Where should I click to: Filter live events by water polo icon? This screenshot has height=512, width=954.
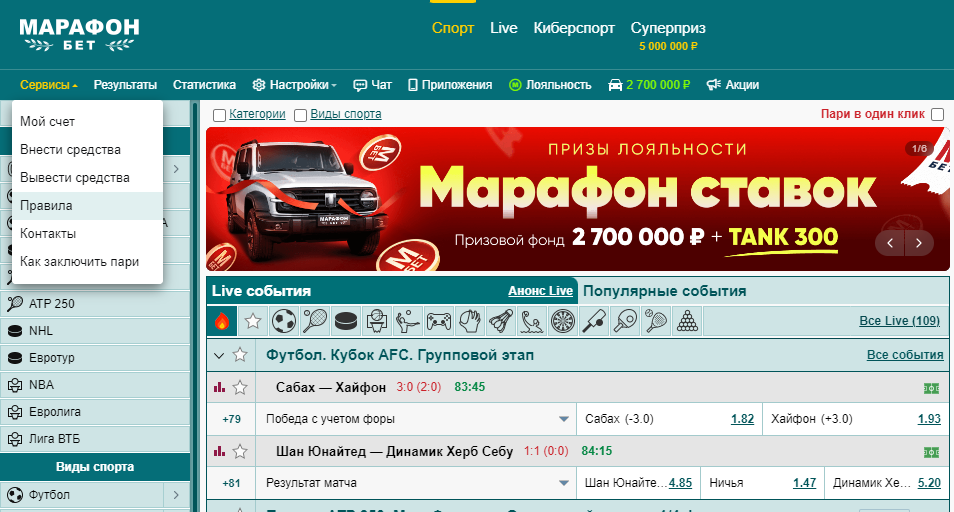532,321
